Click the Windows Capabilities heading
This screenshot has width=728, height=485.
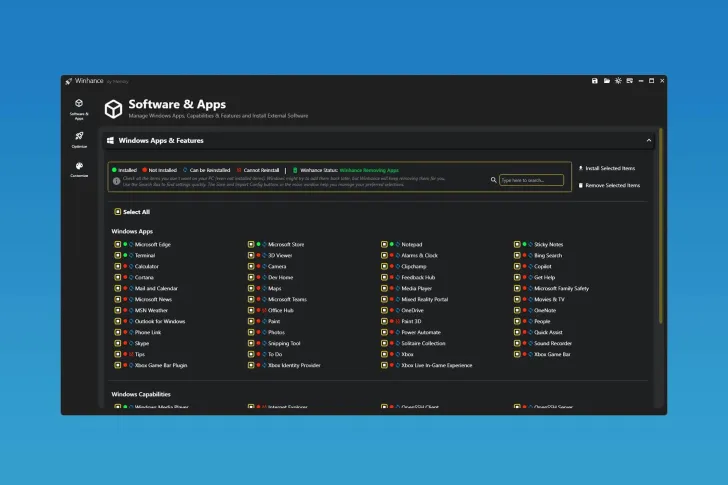141,394
